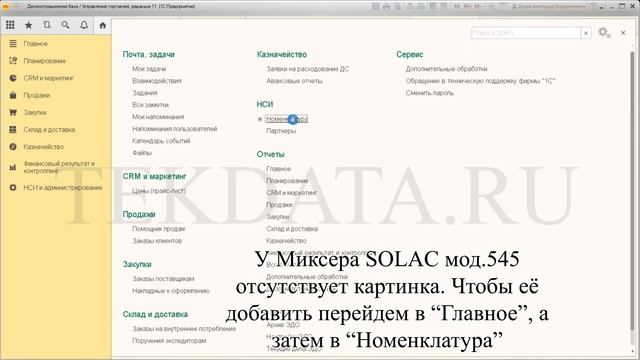
Task: Open Номенклатура under НСИ
Action: (x=287, y=119)
